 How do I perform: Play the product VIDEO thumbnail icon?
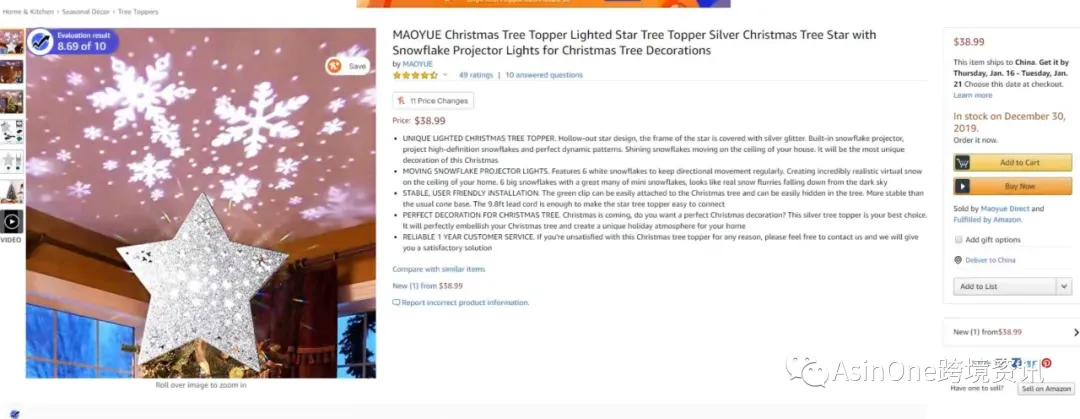[x=12, y=222]
